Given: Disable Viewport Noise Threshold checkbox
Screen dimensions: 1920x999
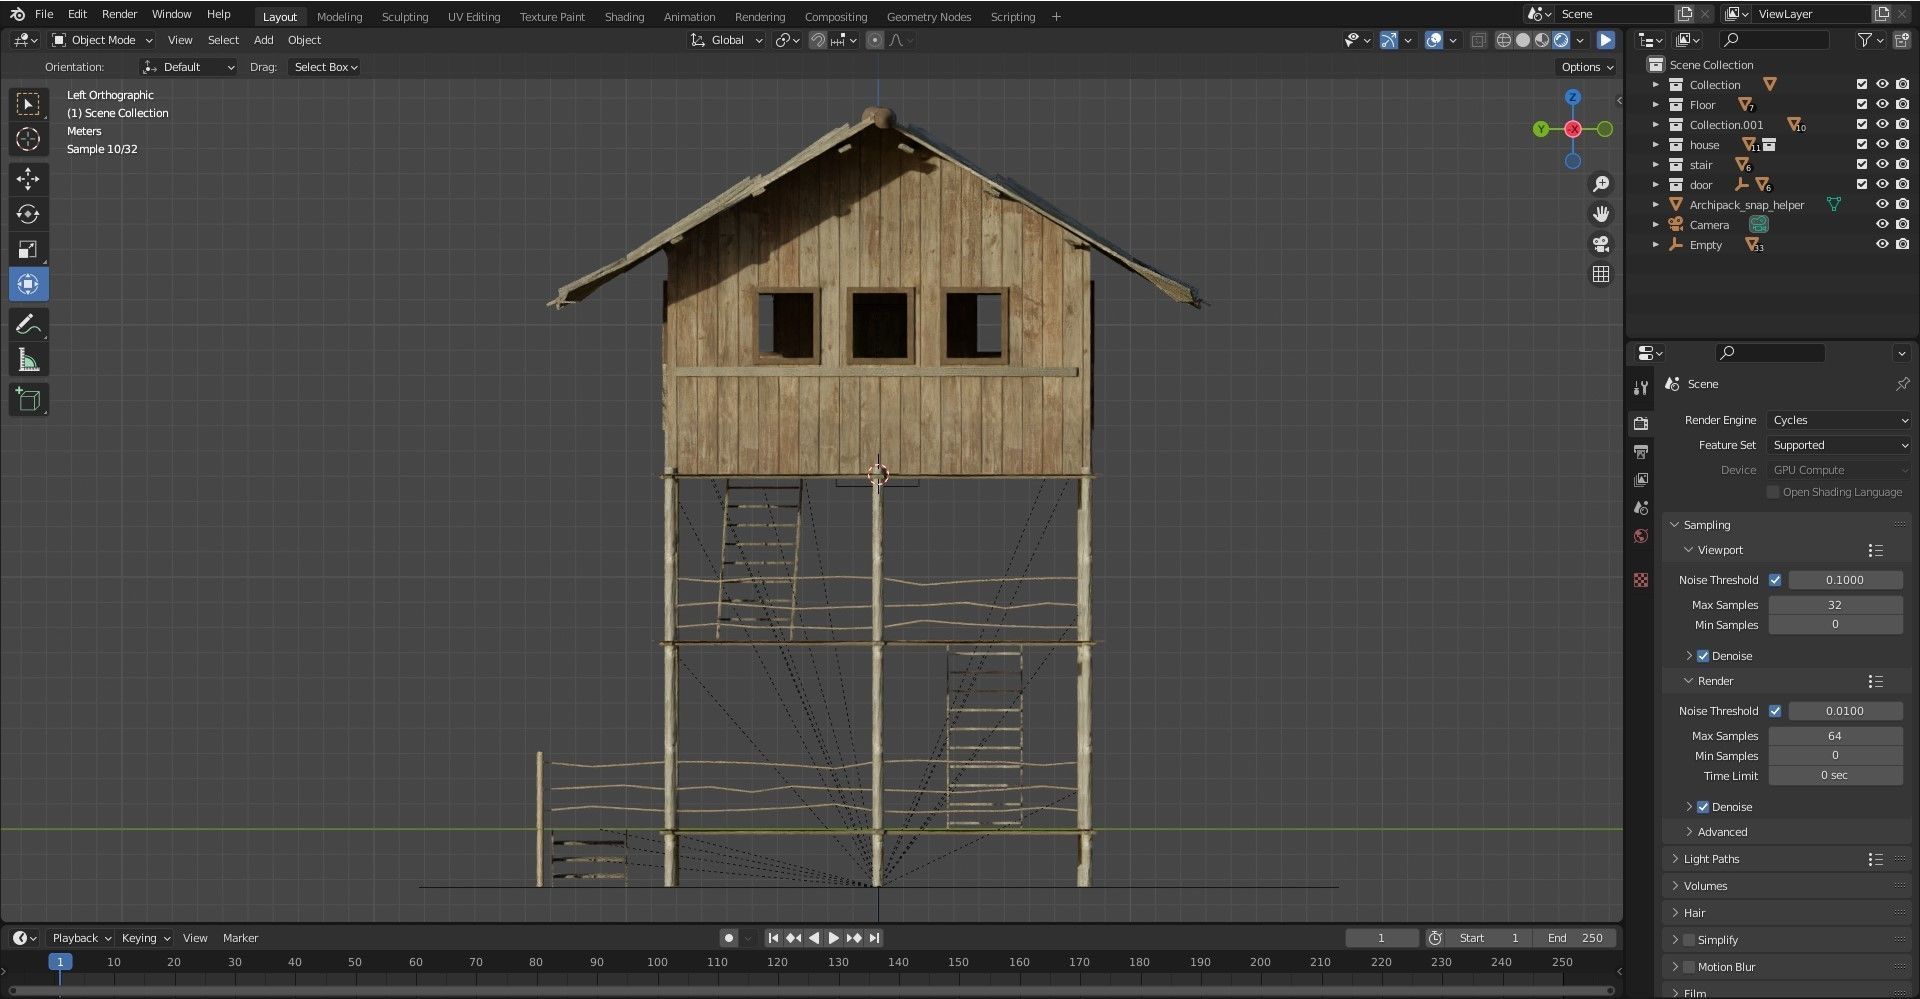Looking at the screenshot, I should (1775, 580).
